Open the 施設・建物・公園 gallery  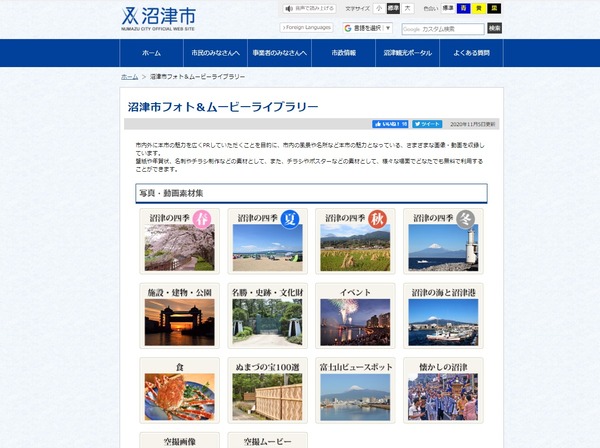coord(179,316)
